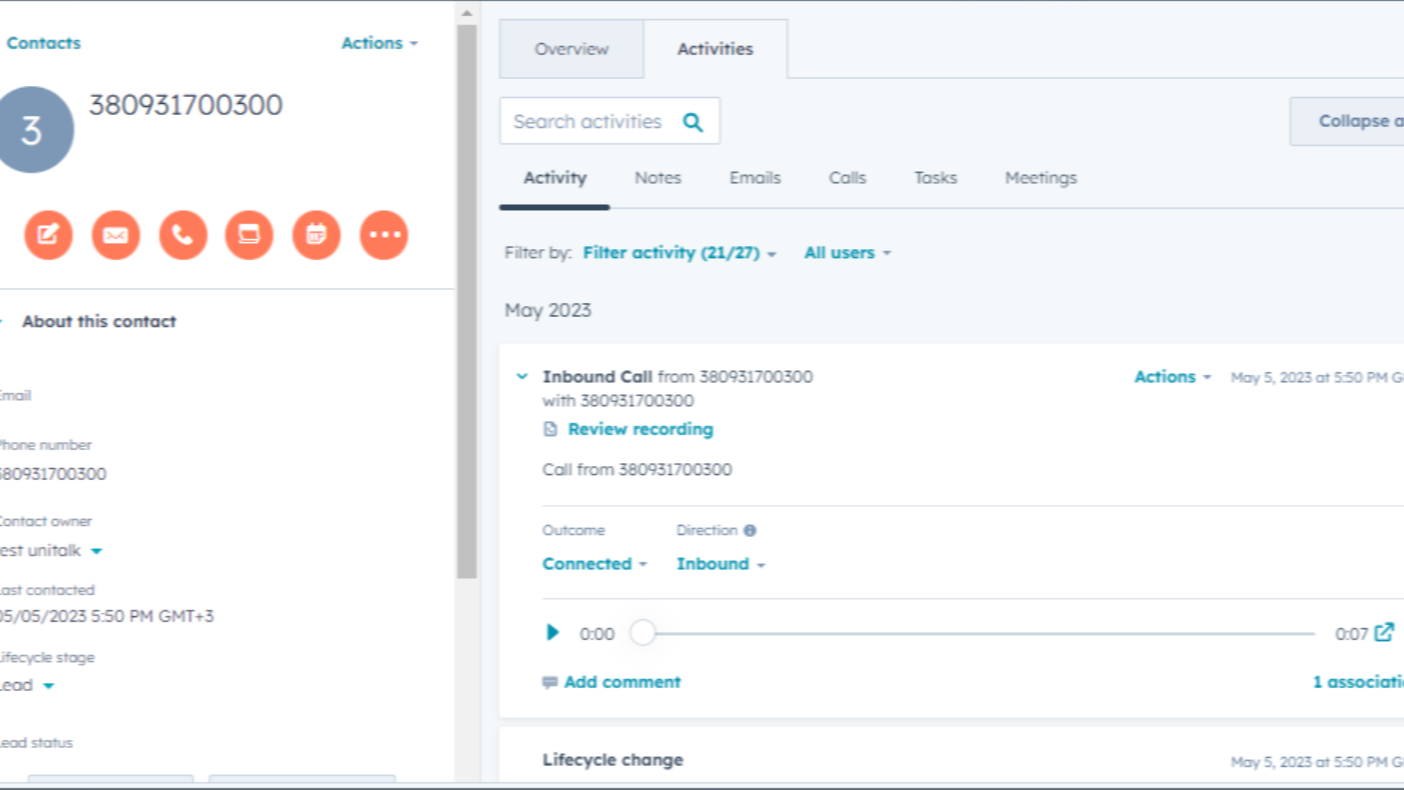Switch to the Overview tab

tap(571, 49)
